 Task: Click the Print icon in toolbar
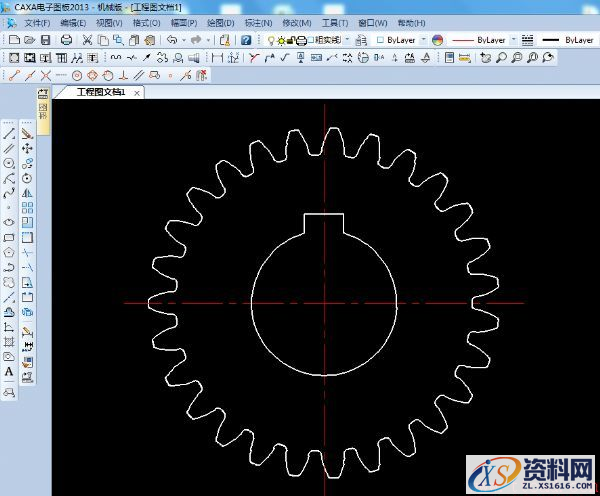(66, 39)
